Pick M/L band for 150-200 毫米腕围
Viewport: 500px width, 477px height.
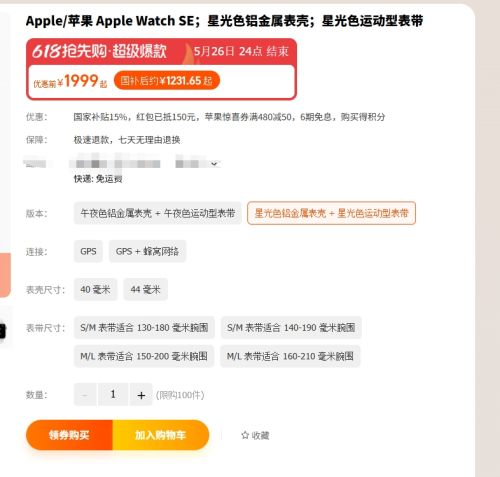[144, 356]
